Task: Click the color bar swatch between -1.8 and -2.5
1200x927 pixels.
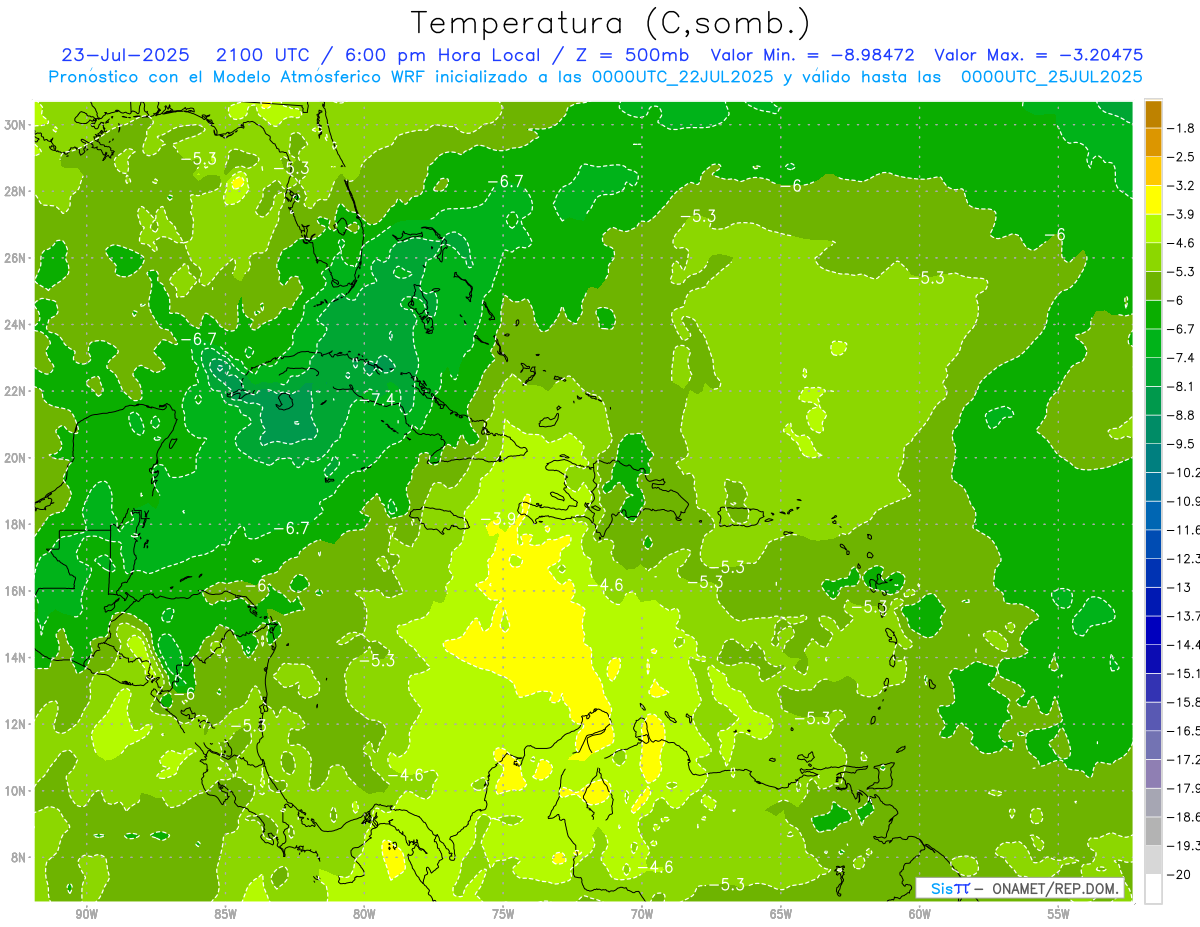Action: (1153, 142)
